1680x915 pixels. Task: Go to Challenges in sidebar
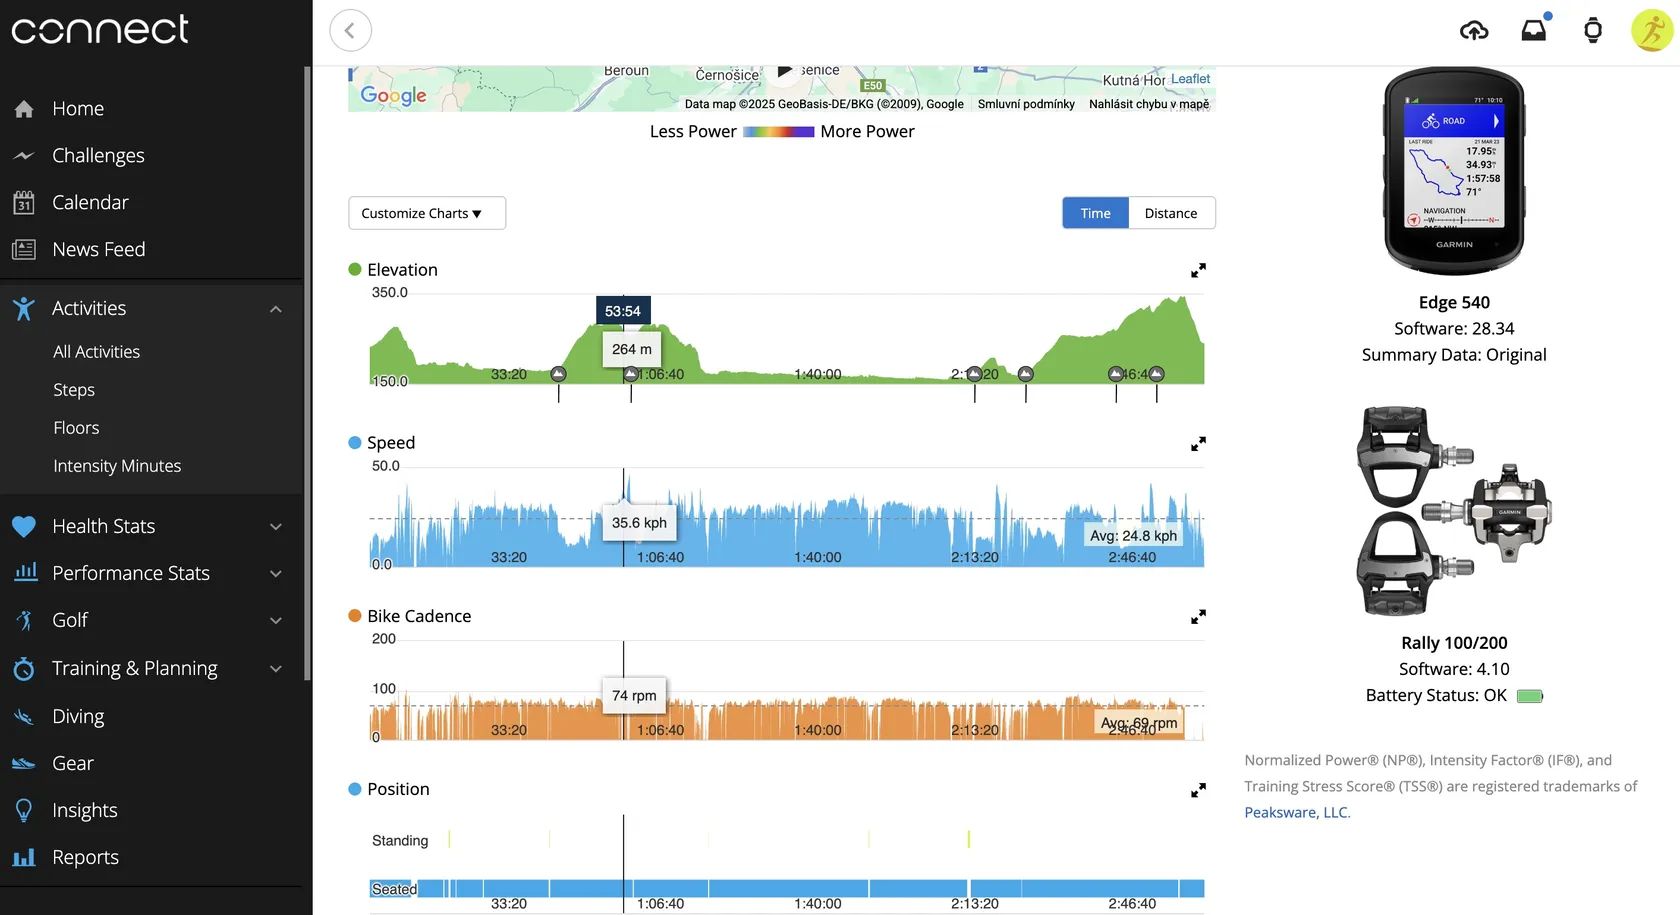pyautogui.click(x=98, y=156)
